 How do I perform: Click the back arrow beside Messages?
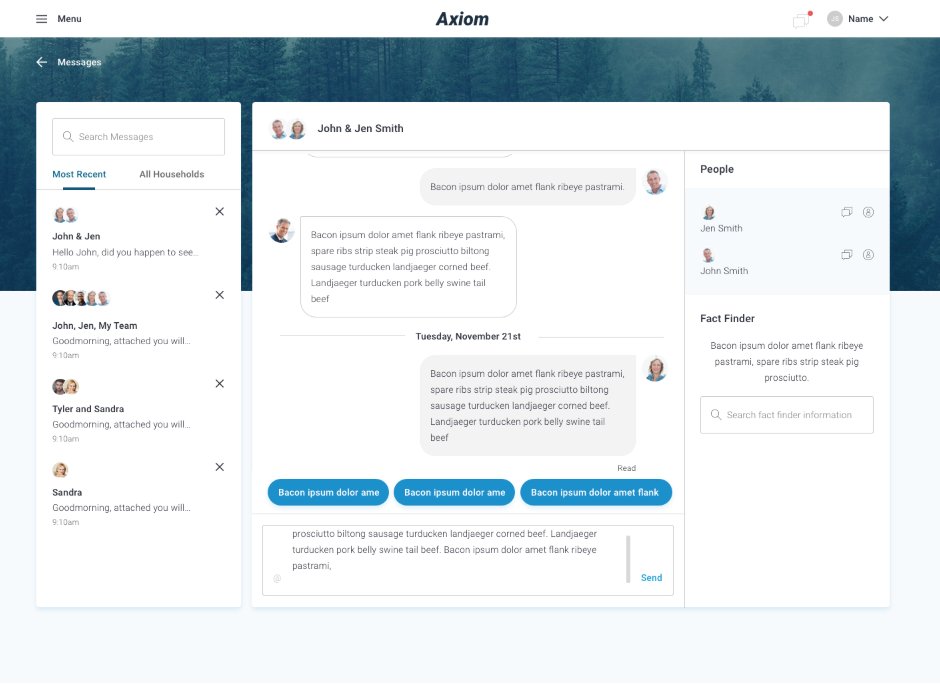click(x=40, y=62)
